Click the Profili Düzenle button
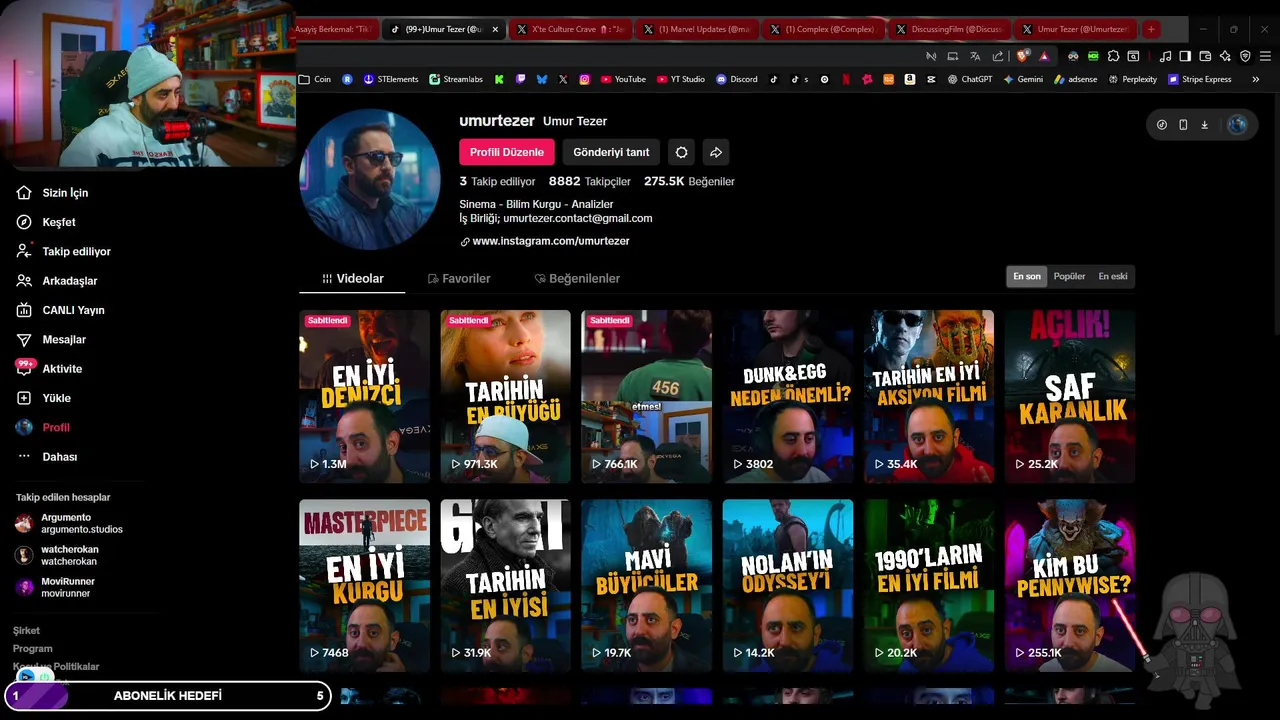The width and height of the screenshot is (1280, 720). (x=507, y=152)
